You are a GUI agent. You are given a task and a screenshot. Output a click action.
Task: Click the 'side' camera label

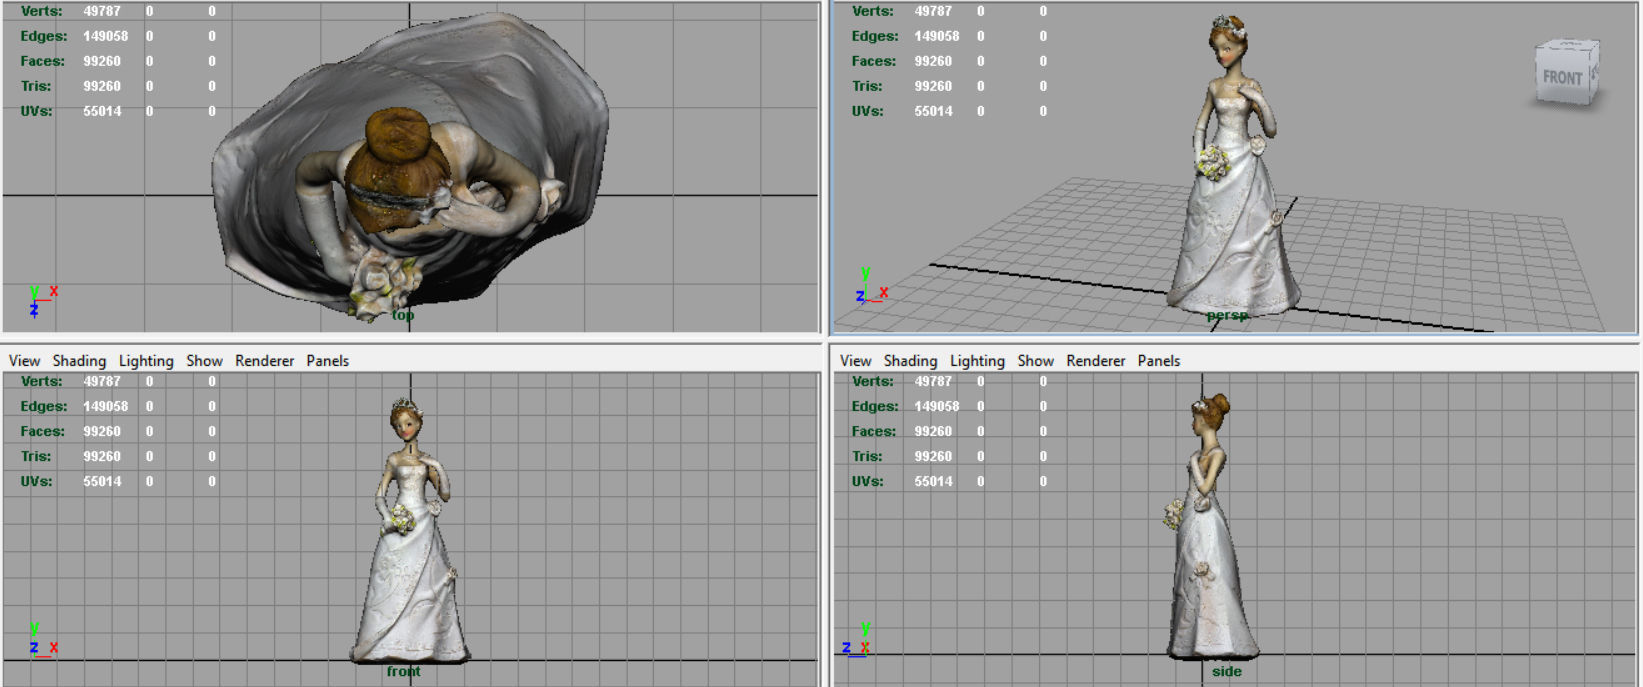pos(1227,671)
